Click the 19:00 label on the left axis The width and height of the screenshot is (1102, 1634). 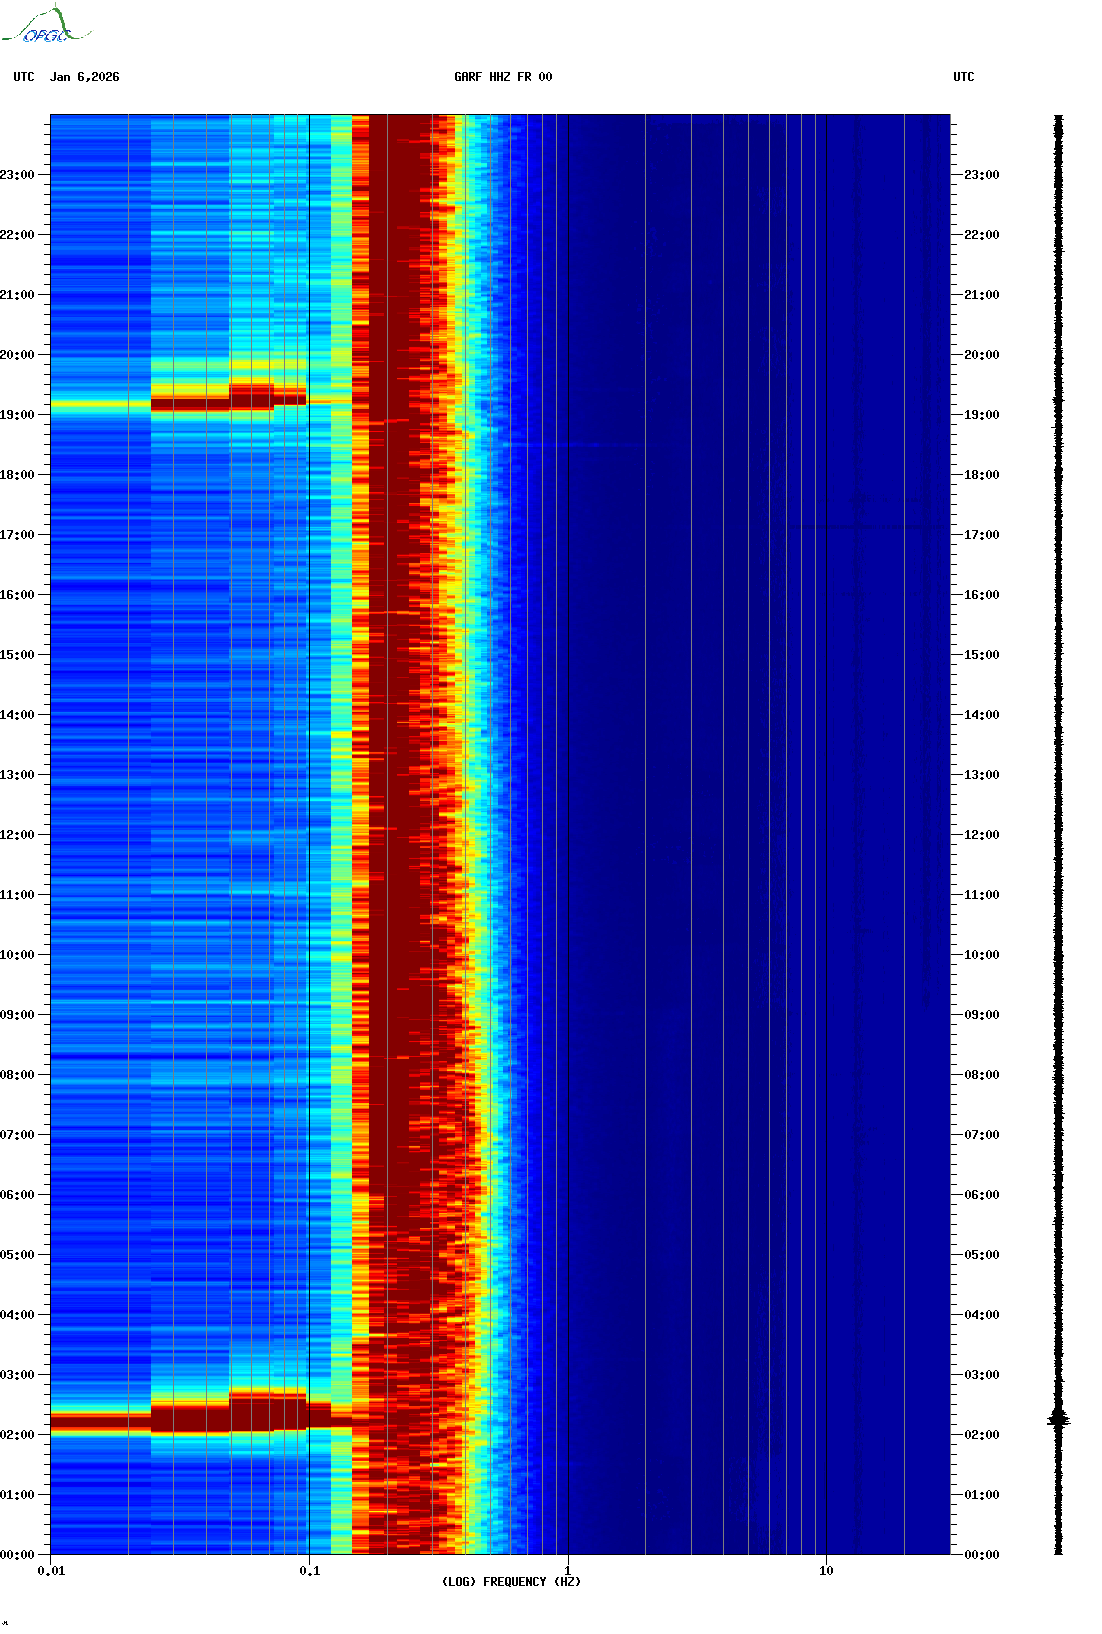tap(17, 415)
